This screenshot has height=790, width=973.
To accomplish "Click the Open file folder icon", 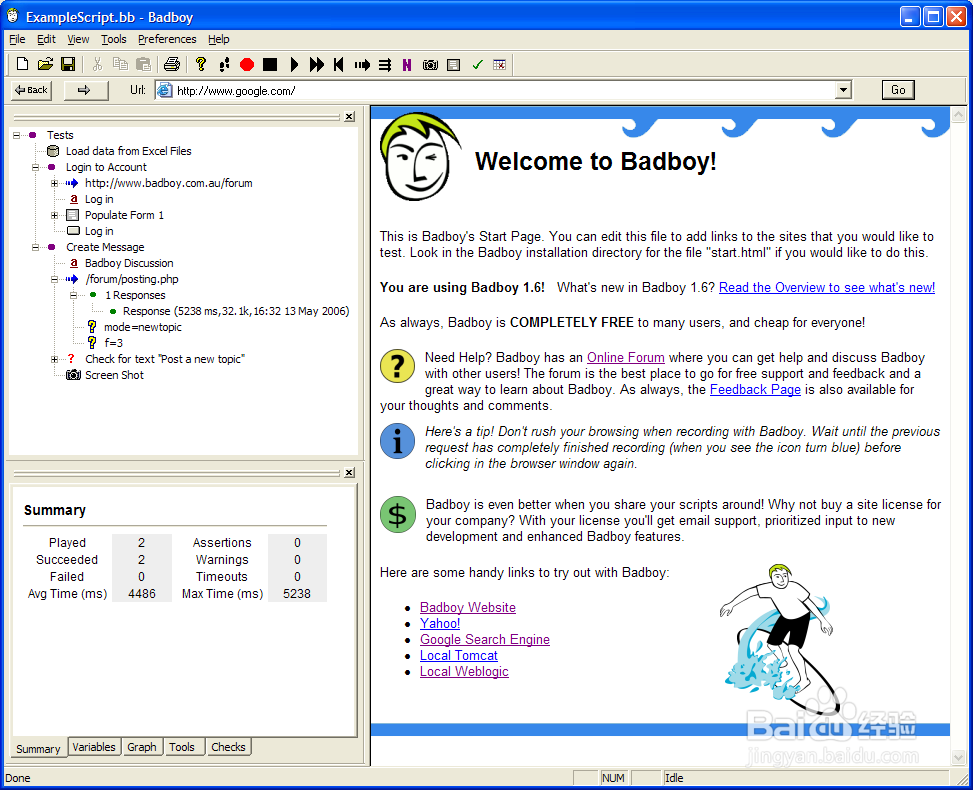I will coord(45,64).
